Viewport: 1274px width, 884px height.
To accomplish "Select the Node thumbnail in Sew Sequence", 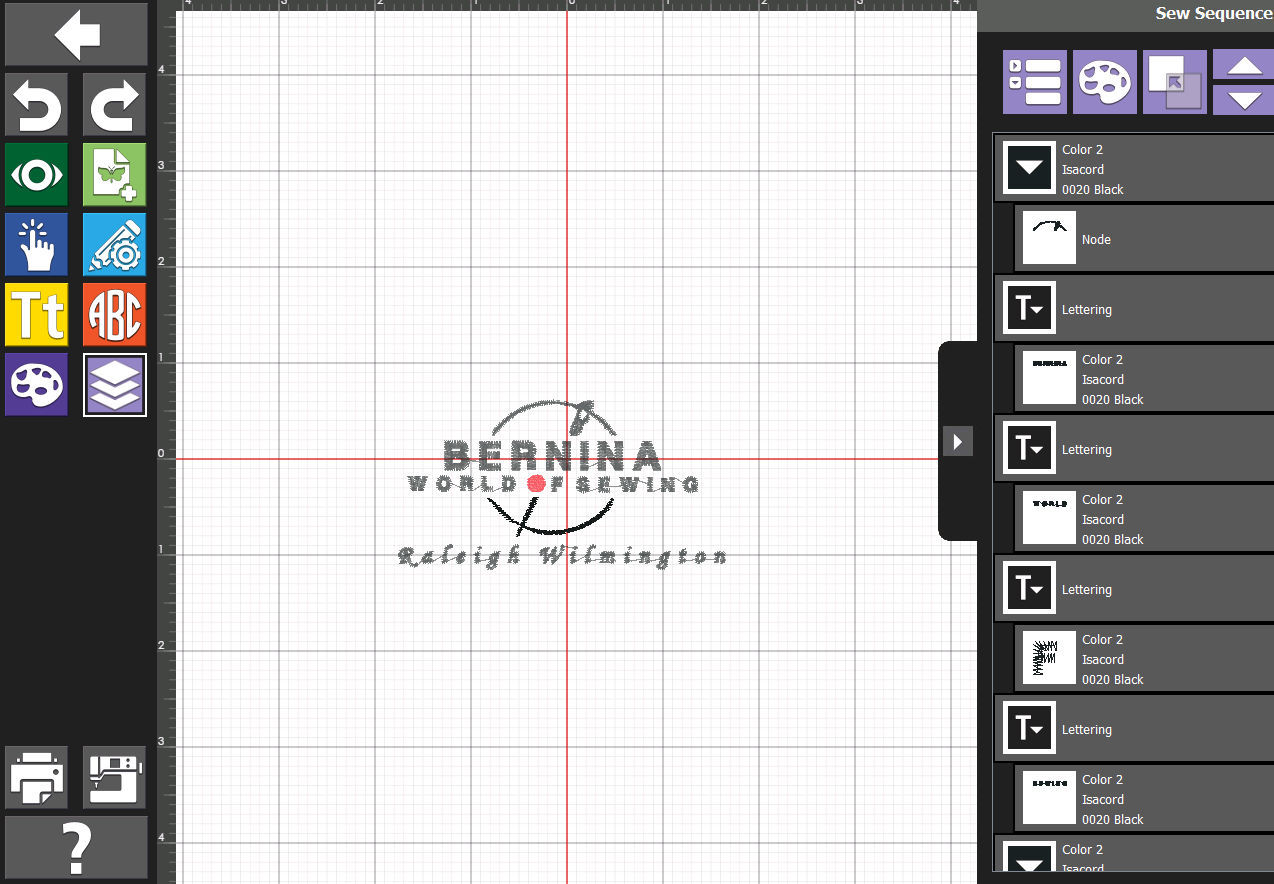I will [1049, 239].
